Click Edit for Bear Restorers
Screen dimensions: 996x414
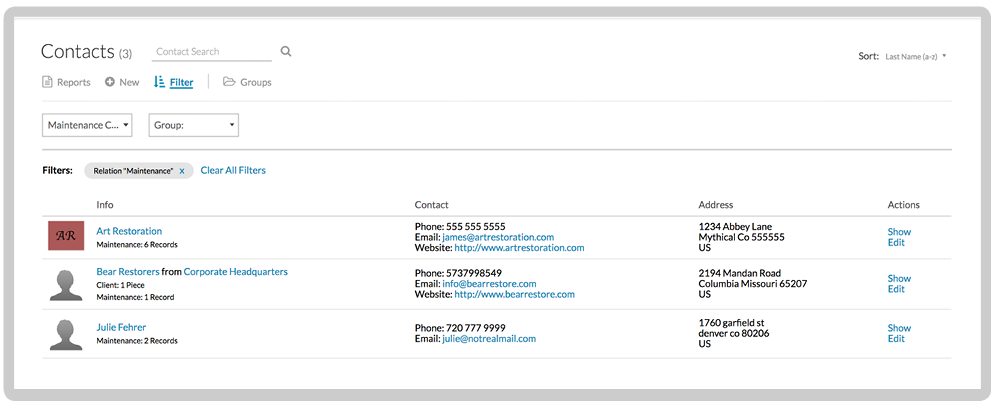(896, 289)
